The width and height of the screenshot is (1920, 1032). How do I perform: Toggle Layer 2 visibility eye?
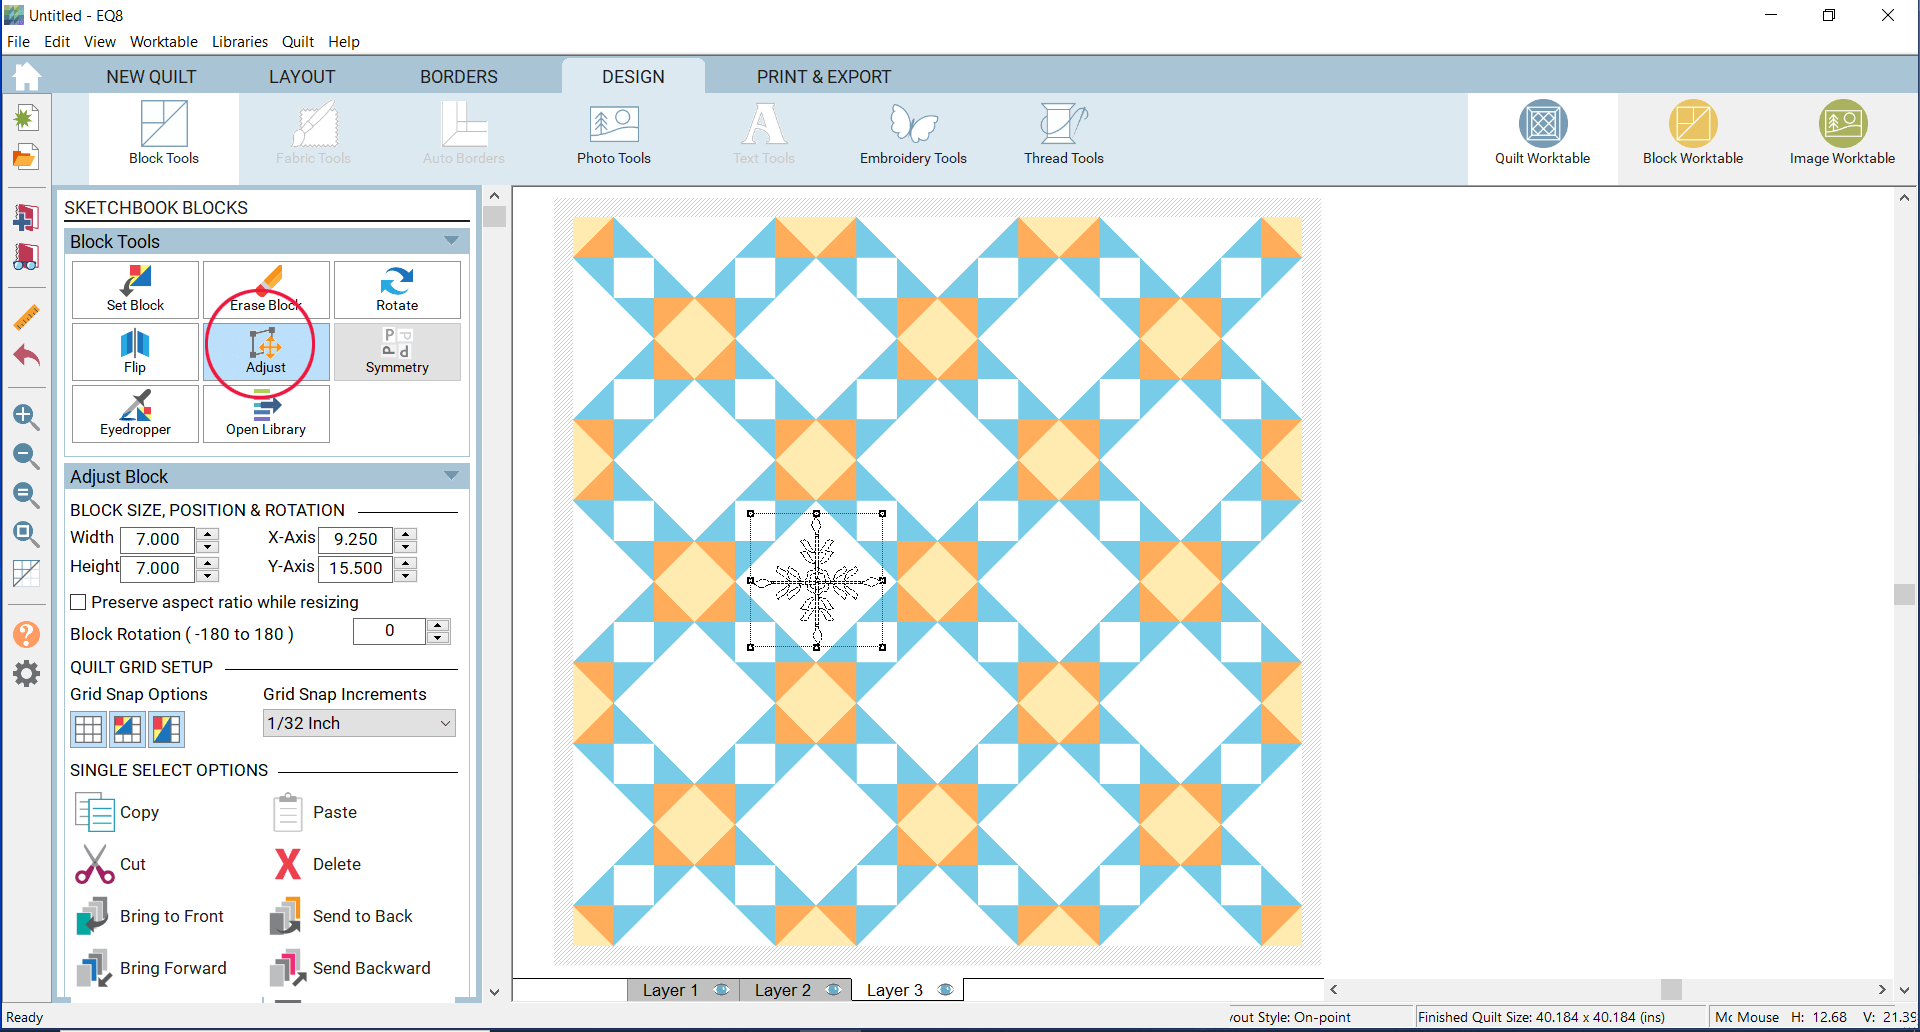[833, 990]
